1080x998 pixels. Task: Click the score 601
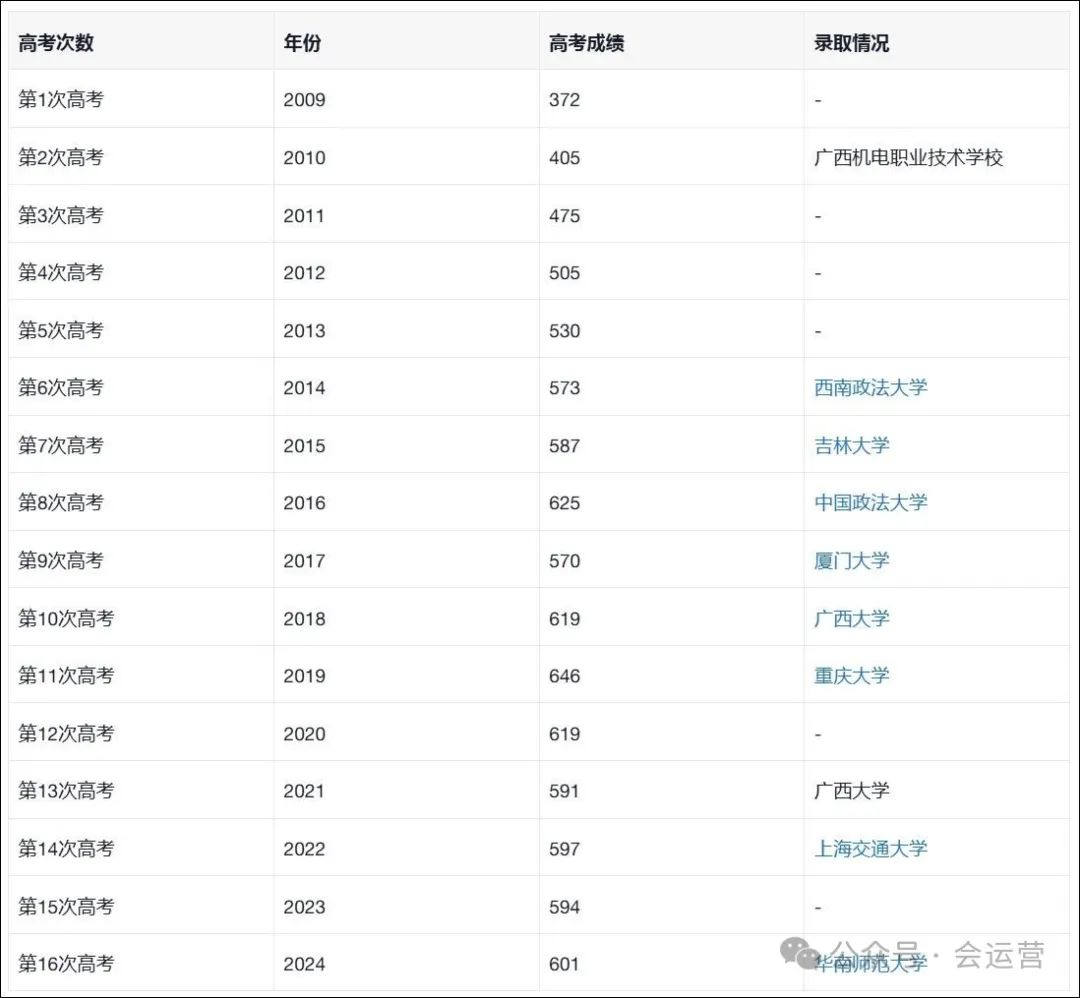point(564,964)
